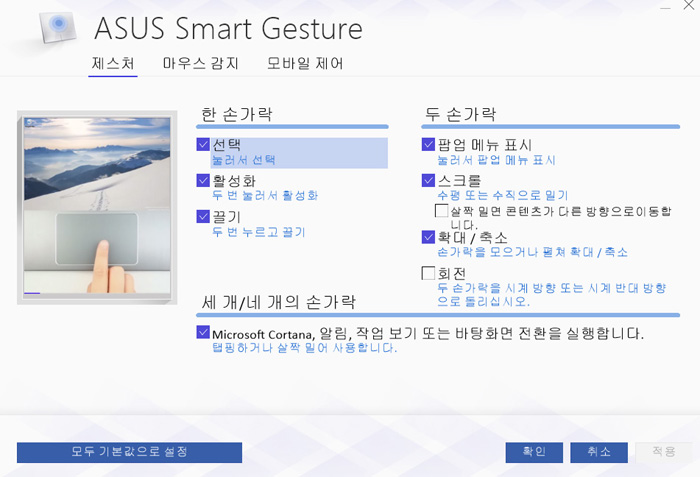700x477 pixels.
Task: Click 탭핑하거나 살짝 밀어 사용합니다 description
Action: click(304, 348)
